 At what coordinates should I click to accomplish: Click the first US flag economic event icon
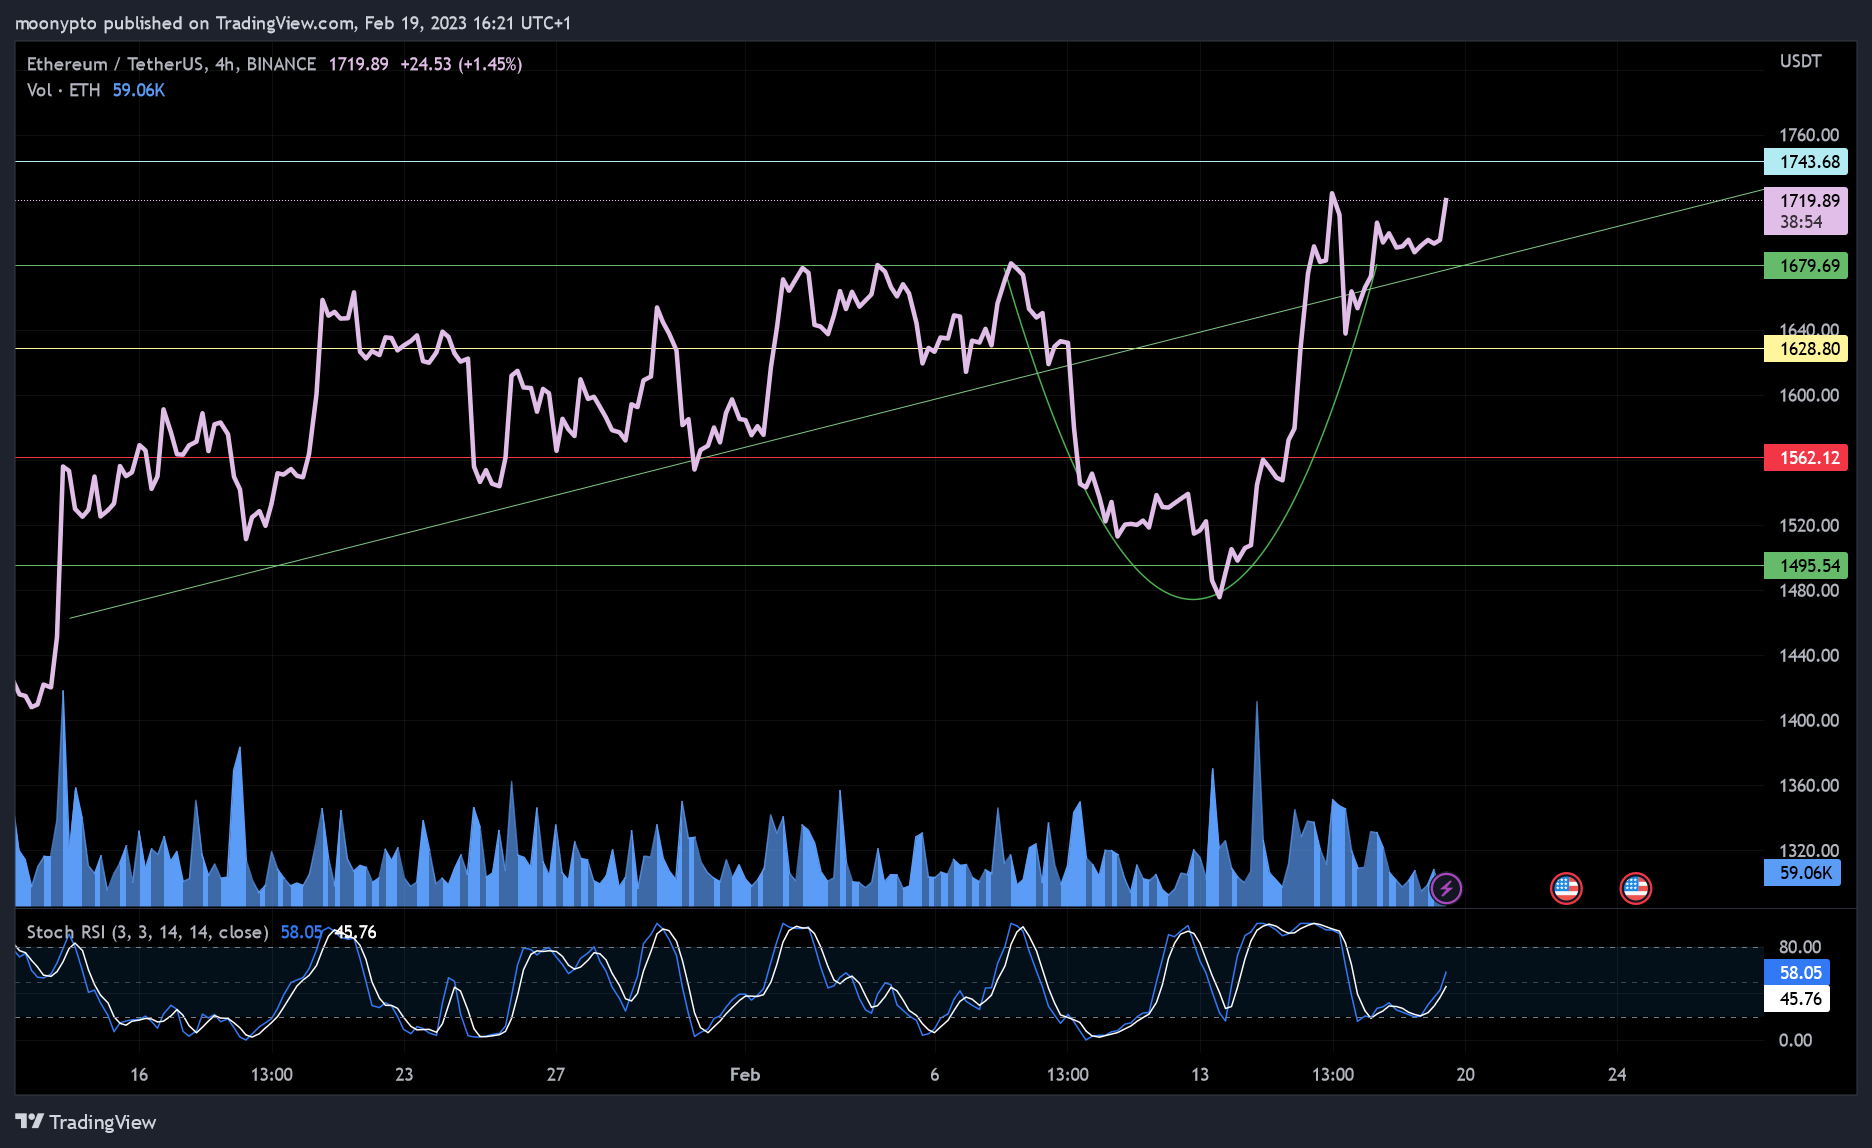1566,888
